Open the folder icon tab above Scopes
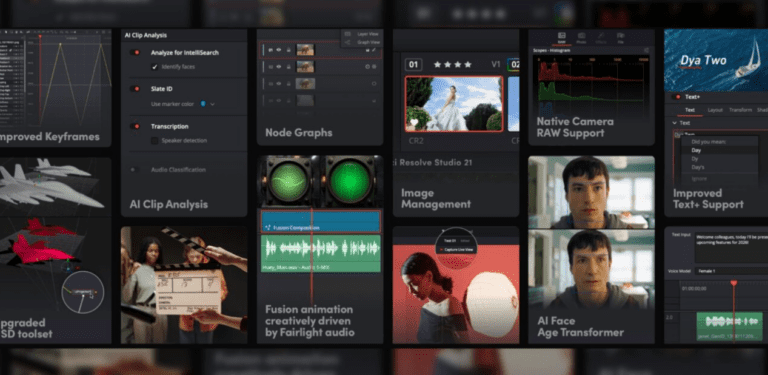Viewport: 768px width, 375px height. [x=621, y=38]
